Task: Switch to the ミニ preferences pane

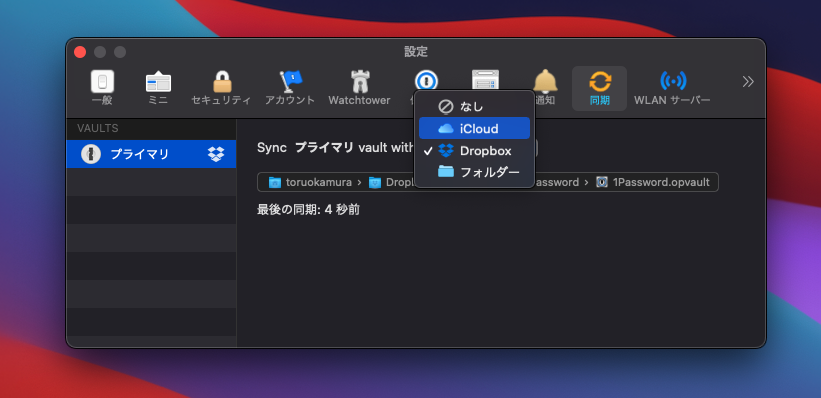Action: point(158,88)
